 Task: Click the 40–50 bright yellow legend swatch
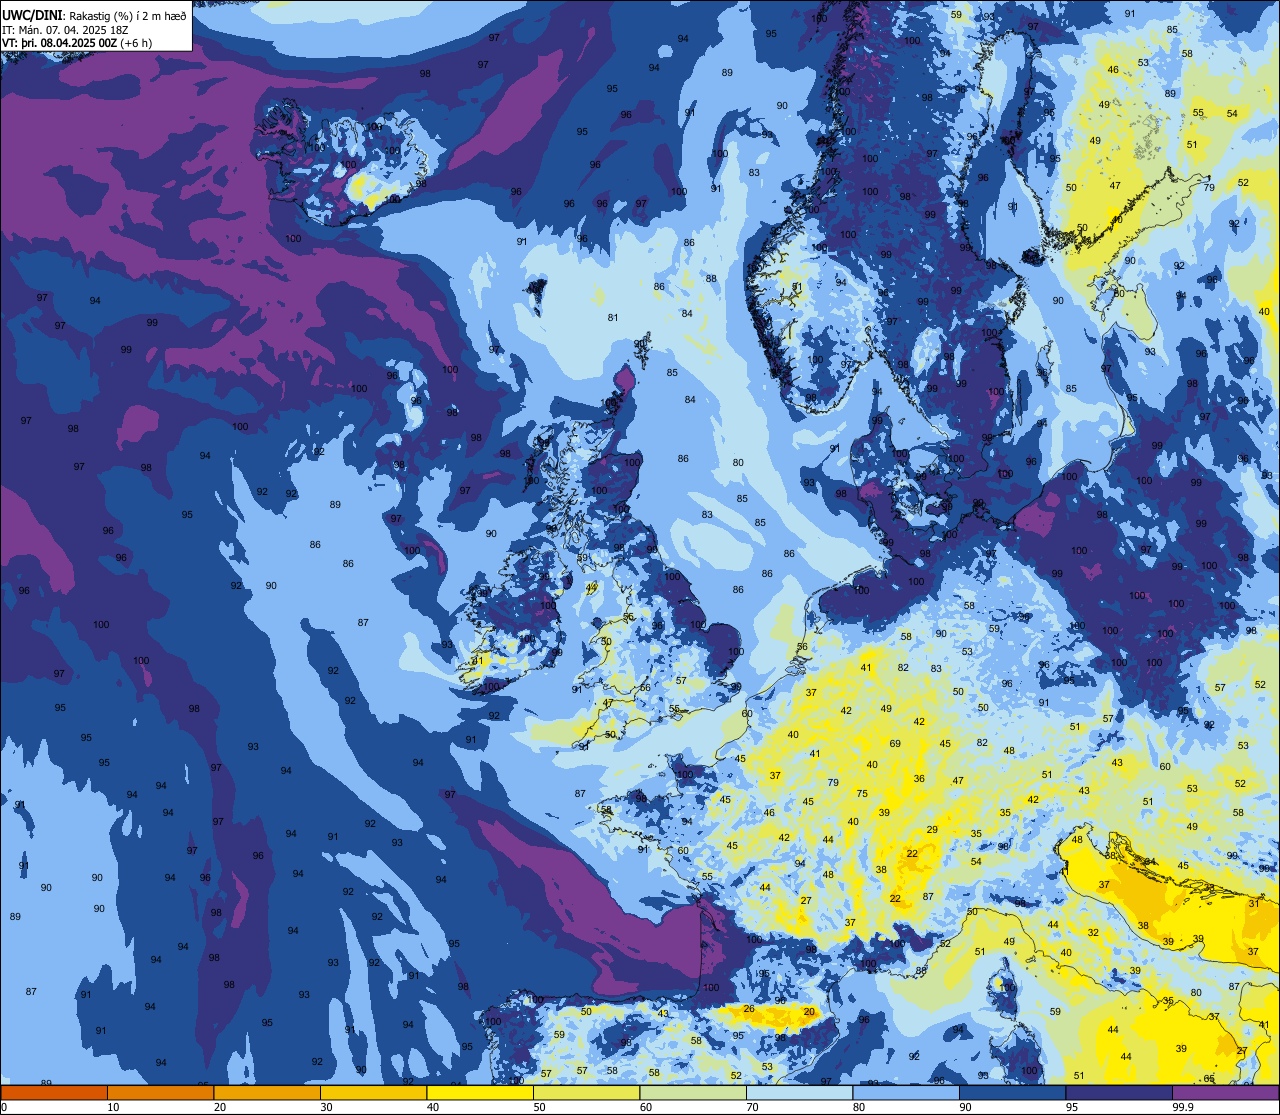coord(480,1092)
